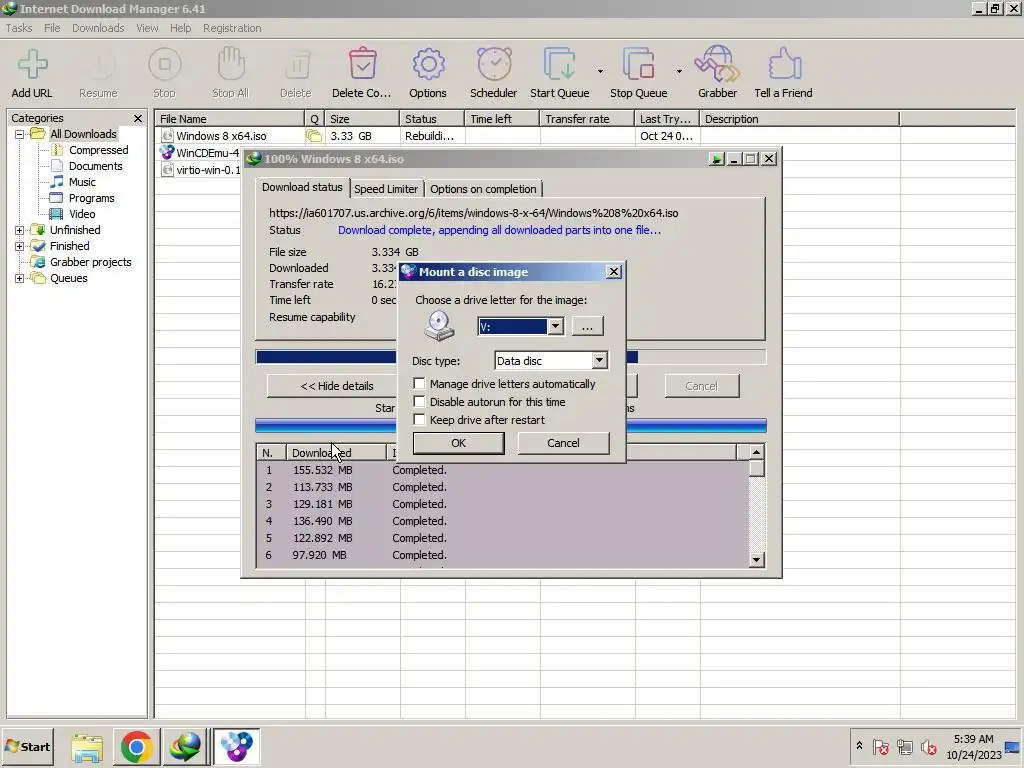Click the Start button

coord(27,747)
